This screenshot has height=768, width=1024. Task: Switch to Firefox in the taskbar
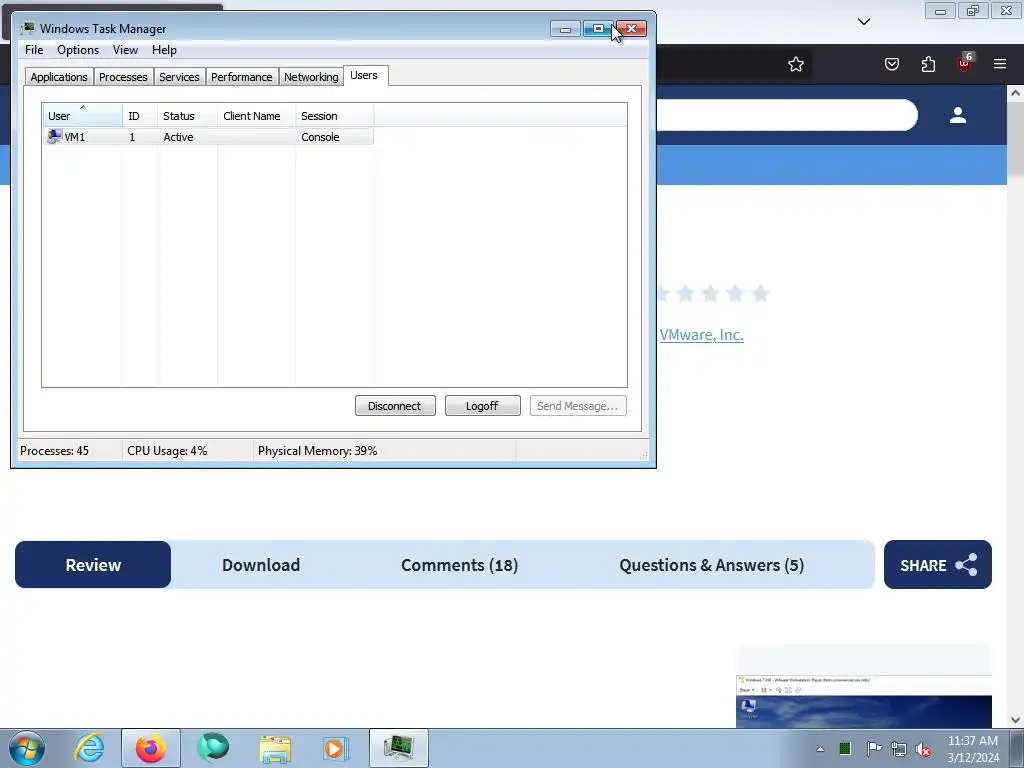click(151, 748)
